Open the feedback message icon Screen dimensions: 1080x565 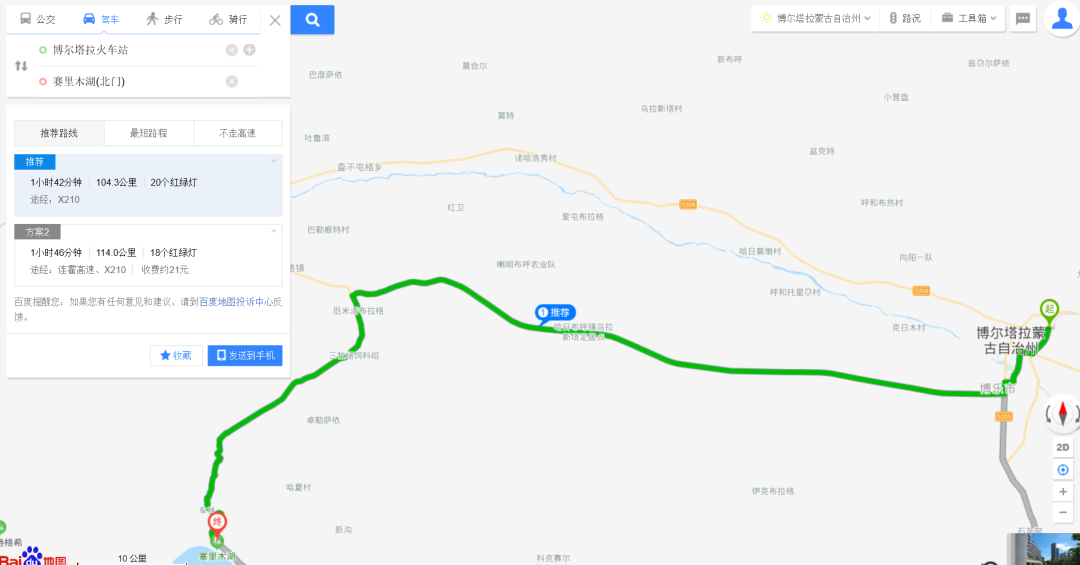1023,19
